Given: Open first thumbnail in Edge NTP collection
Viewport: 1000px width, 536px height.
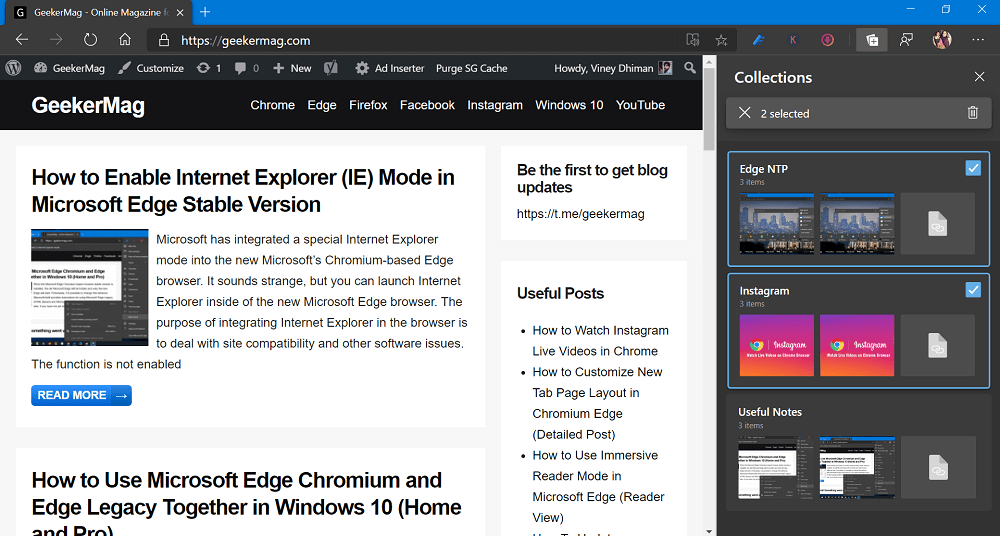Looking at the screenshot, I should tap(777, 223).
